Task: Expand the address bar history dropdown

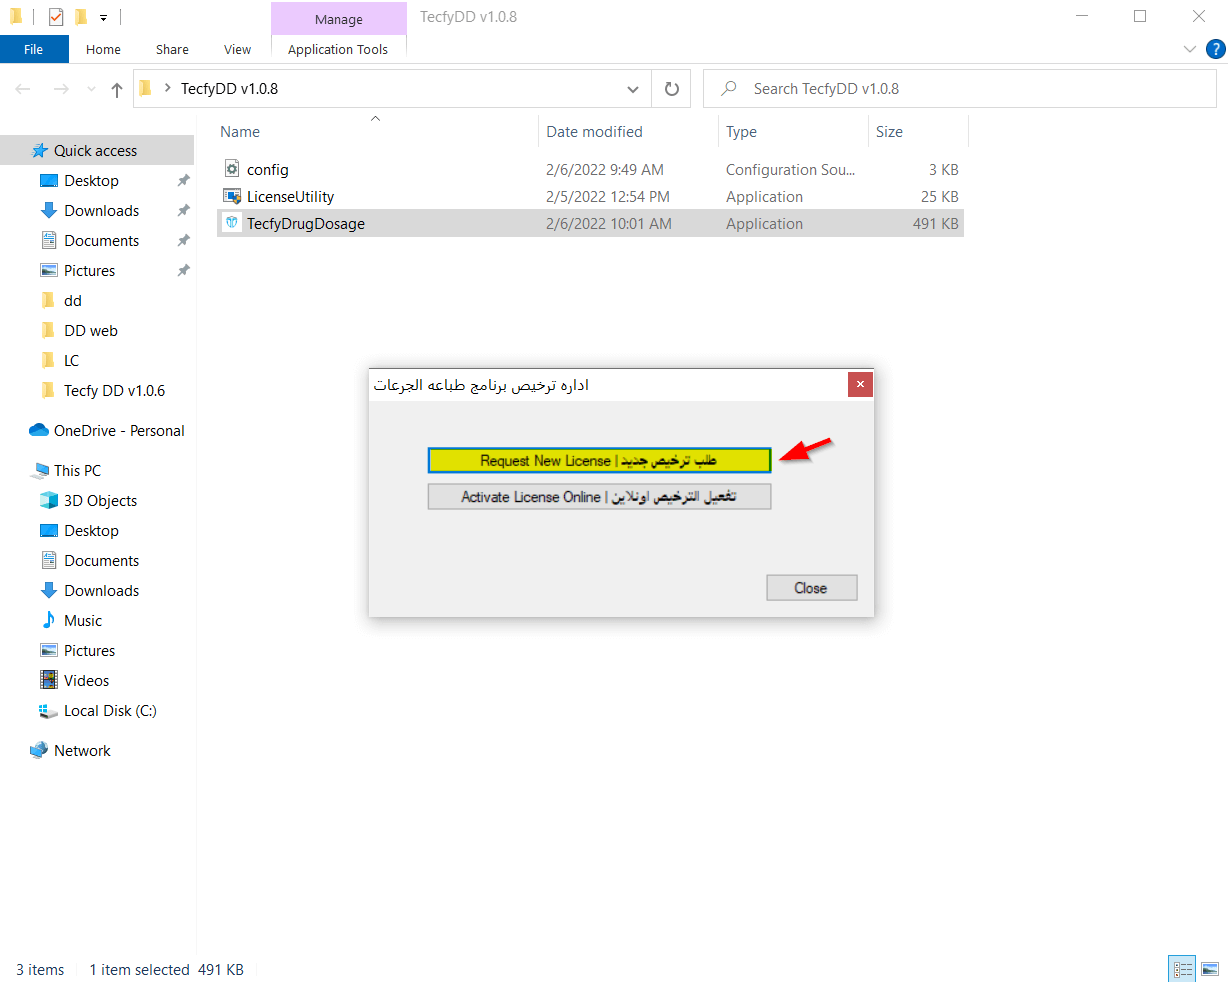Action: pos(633,89)
